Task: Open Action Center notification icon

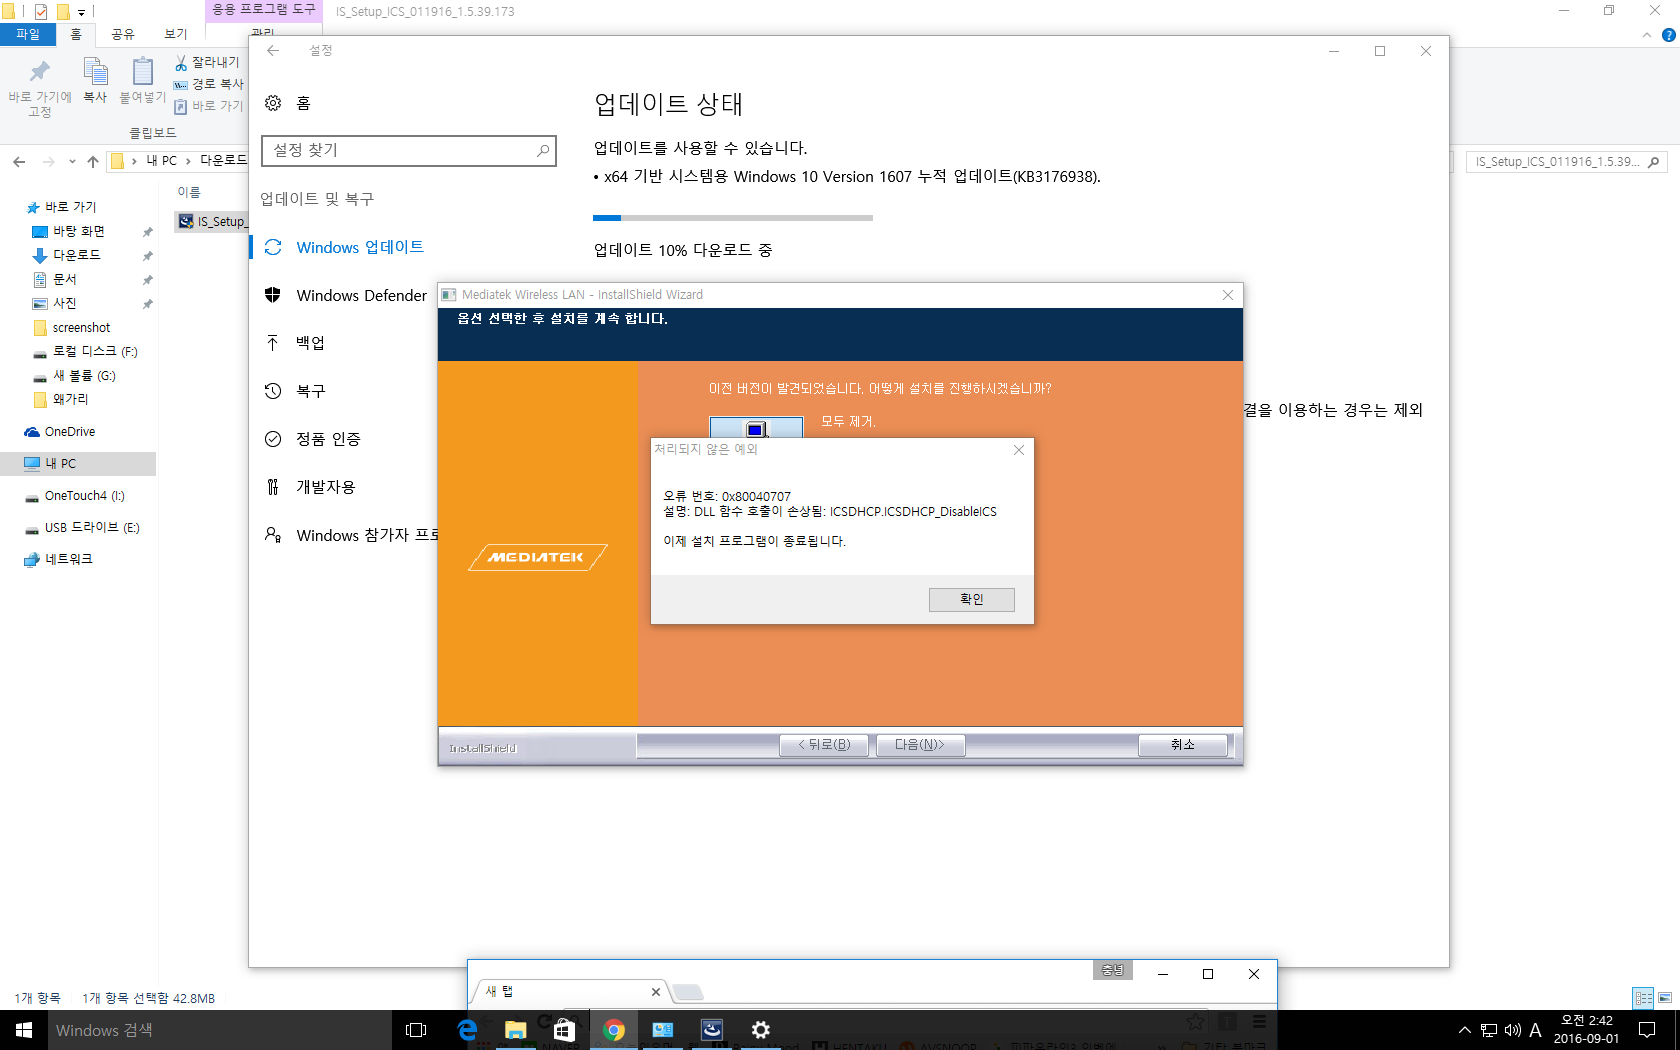Action: [x=1647, y=1030]
